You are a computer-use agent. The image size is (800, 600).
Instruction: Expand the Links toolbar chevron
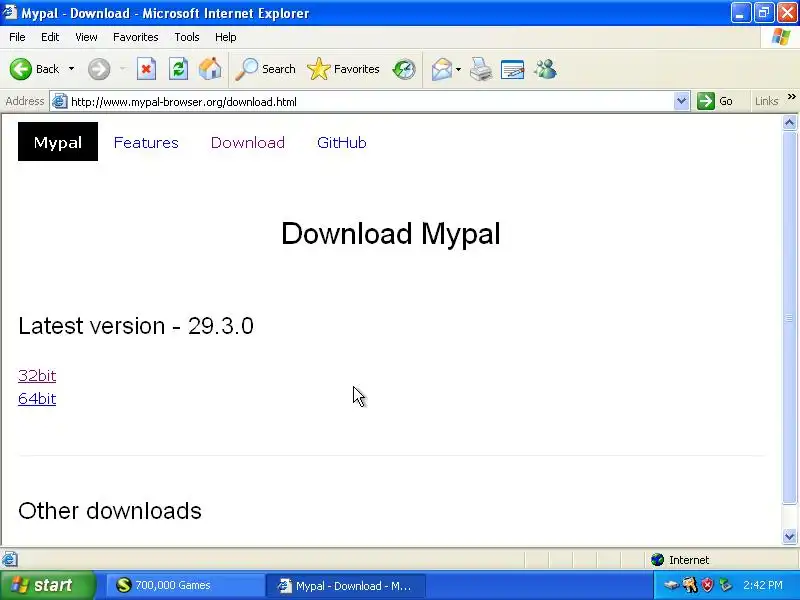(791, 97)
